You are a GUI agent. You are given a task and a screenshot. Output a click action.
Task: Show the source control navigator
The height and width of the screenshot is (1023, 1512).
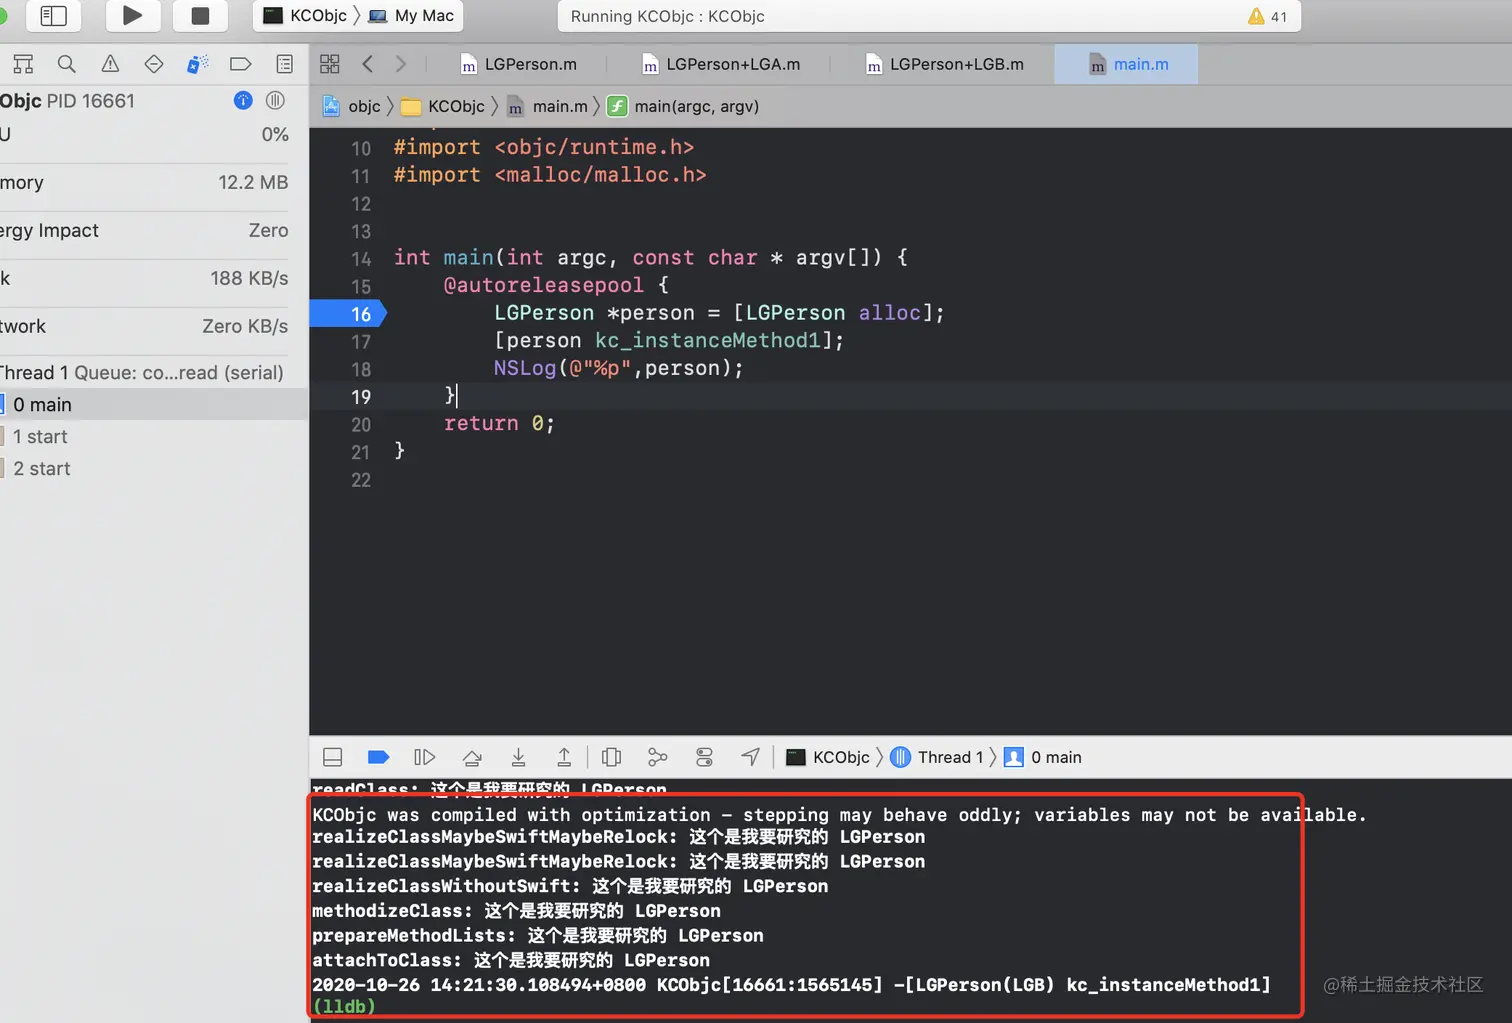click(x=23, y=64)
